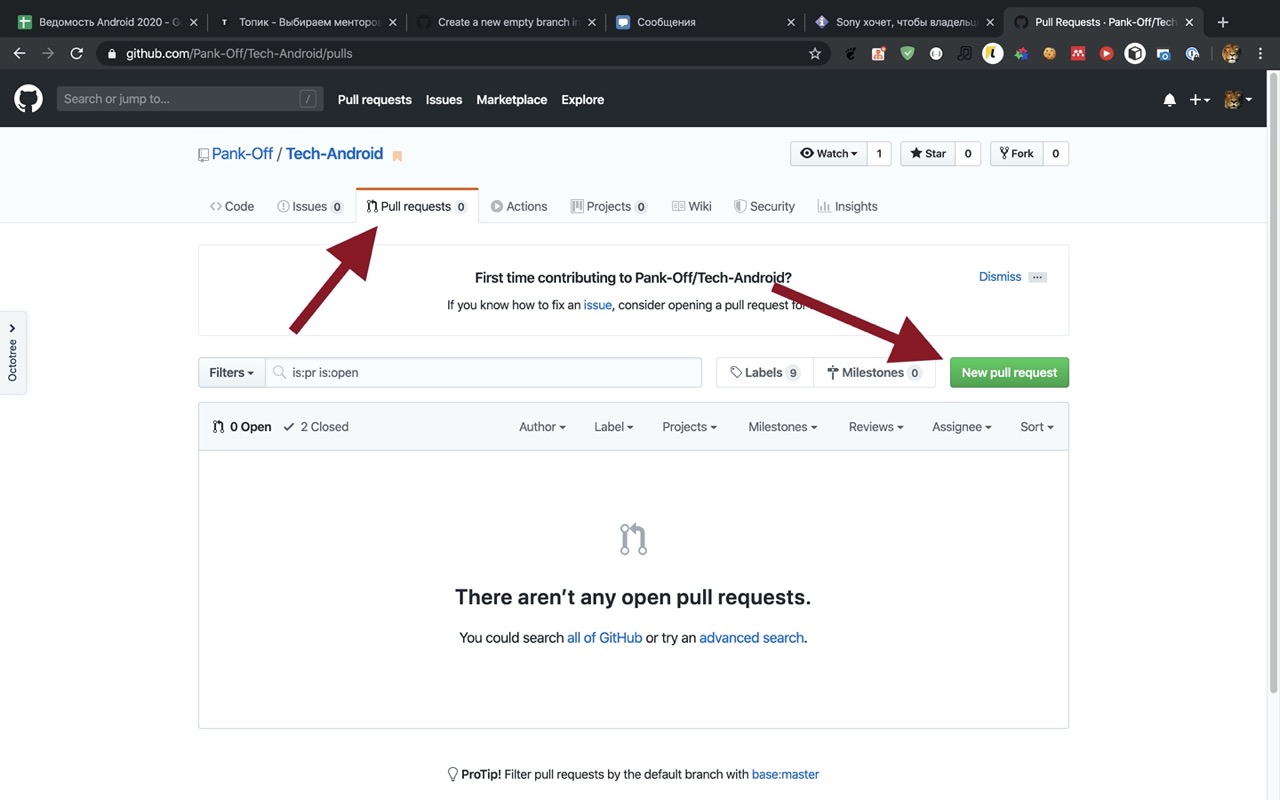Expand the Reviews filter dropdown
Viewport: 1280px width, 800px height.
click(876, 427)
